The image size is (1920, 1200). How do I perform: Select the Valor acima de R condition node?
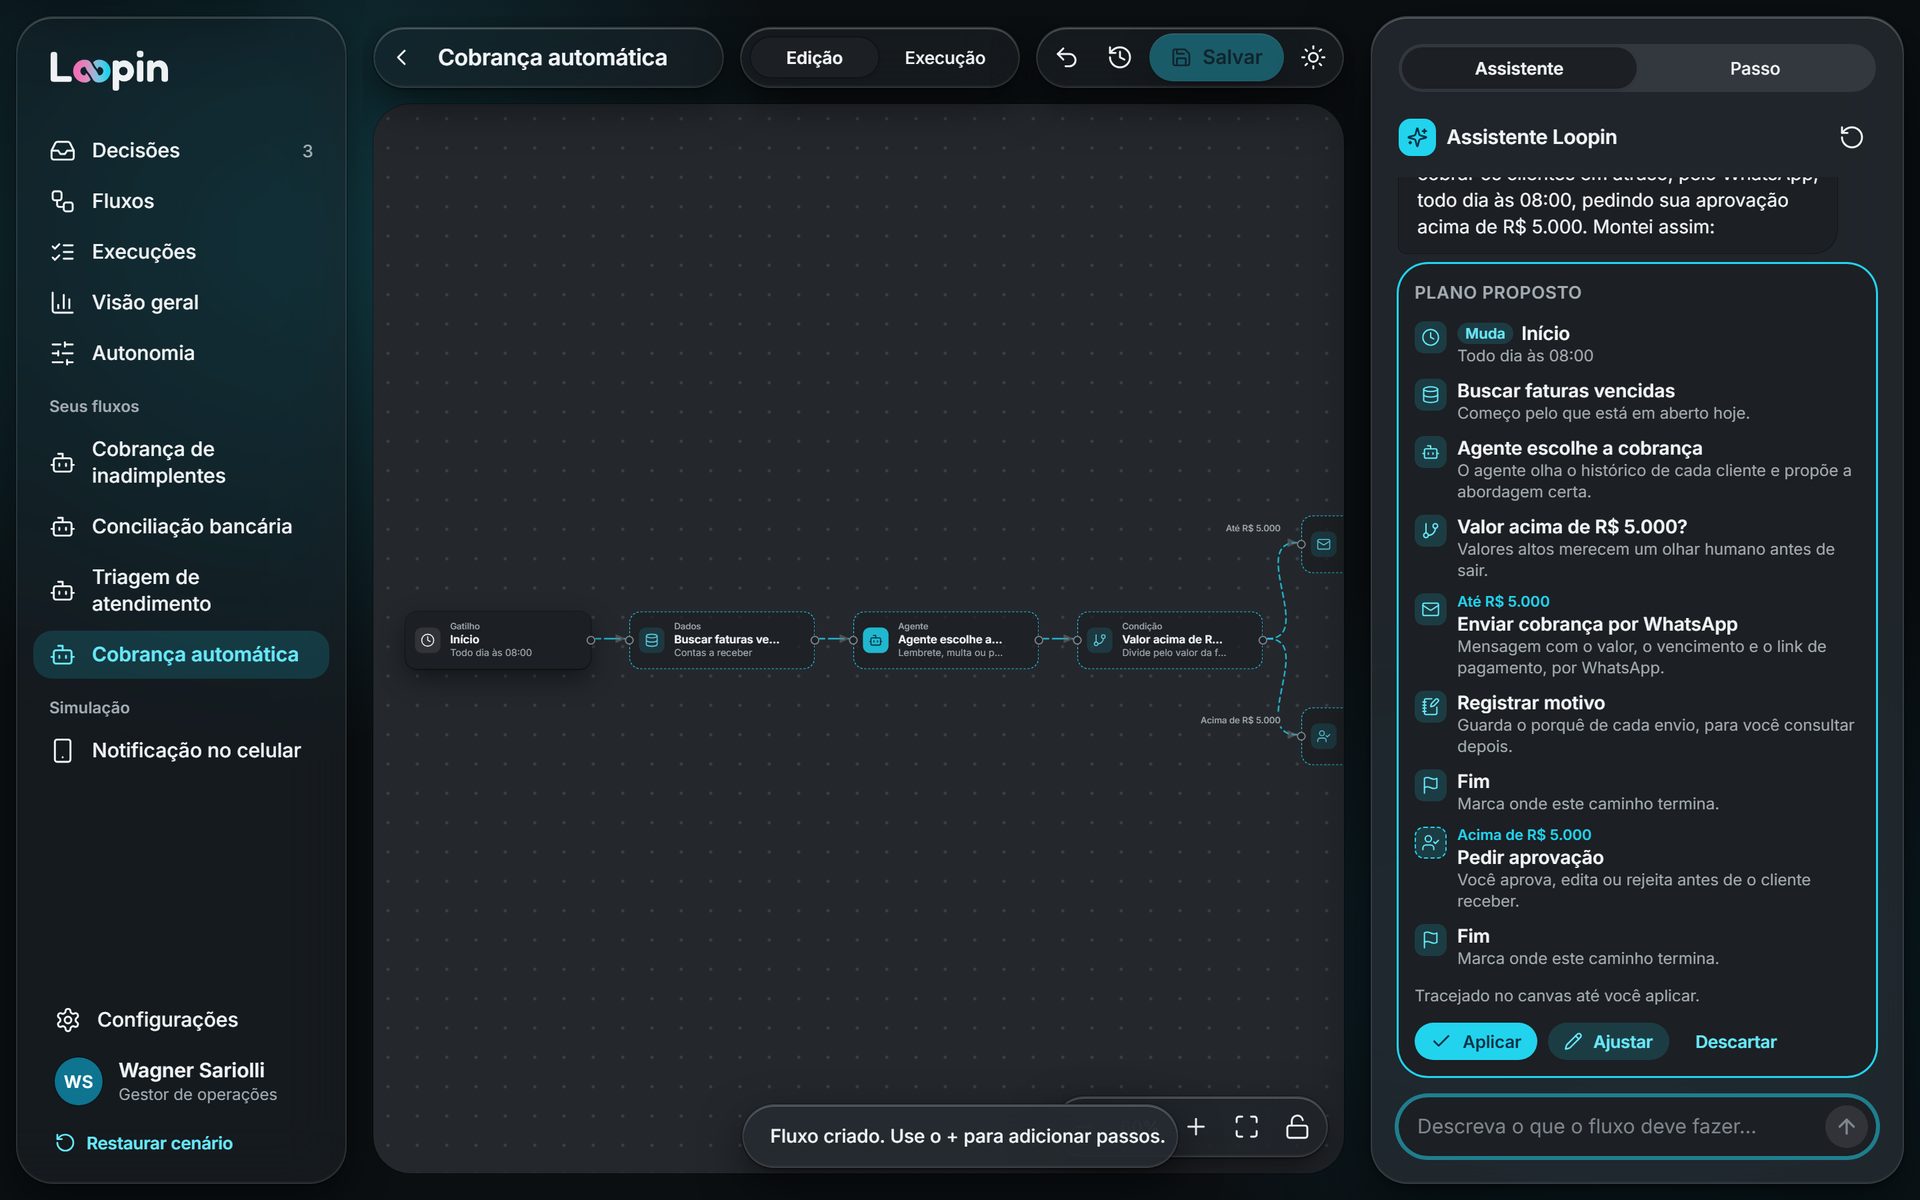click(1169, 640)
